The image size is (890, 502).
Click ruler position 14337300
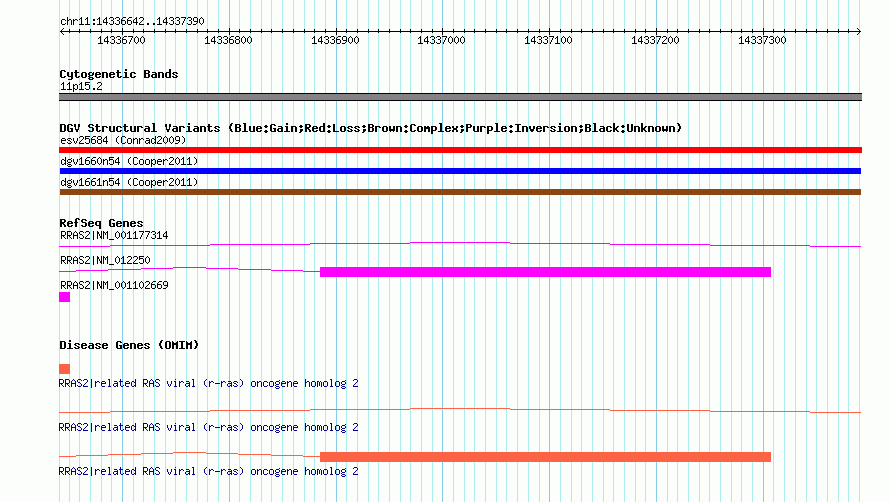[x=762, y=40]
